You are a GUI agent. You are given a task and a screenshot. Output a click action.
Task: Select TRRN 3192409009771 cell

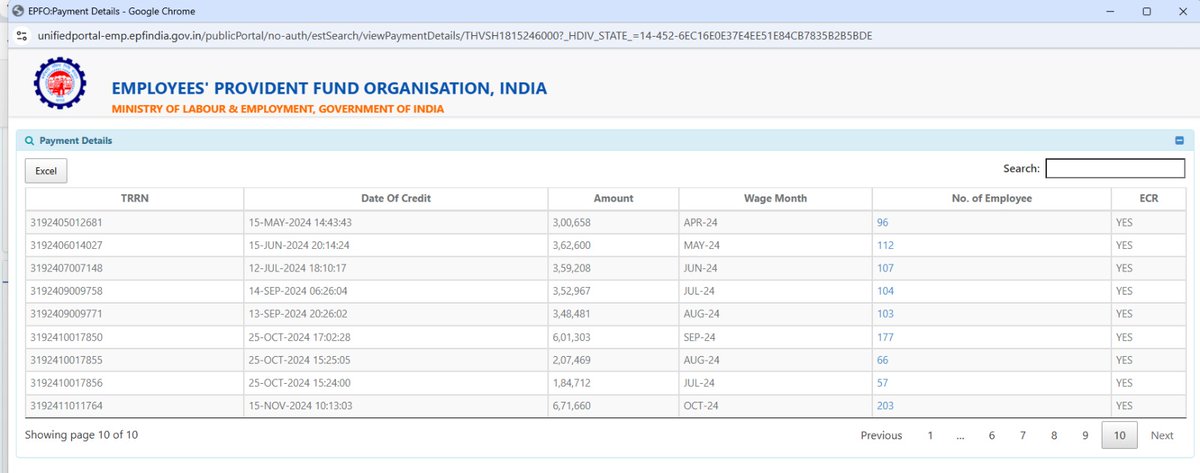[x=134, y=314]
